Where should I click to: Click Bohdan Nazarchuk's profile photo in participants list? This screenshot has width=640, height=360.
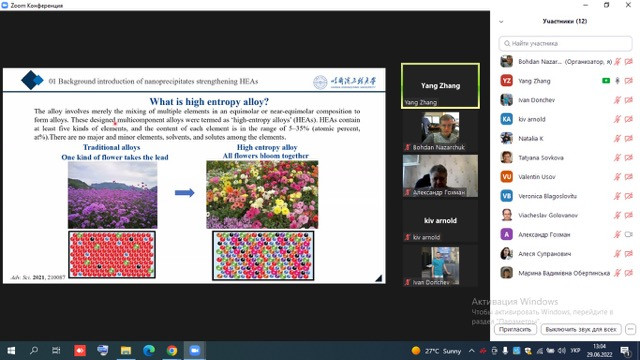pos(507,62)
